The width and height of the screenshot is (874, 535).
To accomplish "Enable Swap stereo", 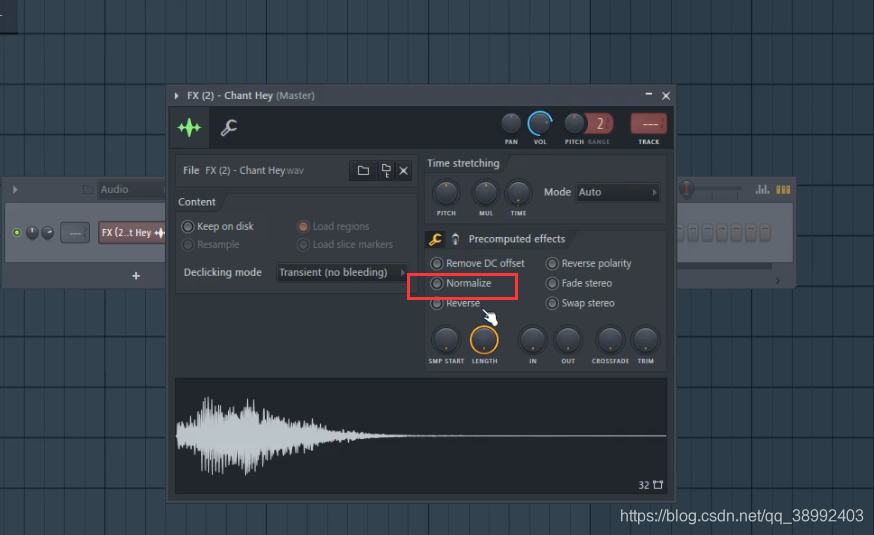I will pyautogui.click(x=580, y=303).
